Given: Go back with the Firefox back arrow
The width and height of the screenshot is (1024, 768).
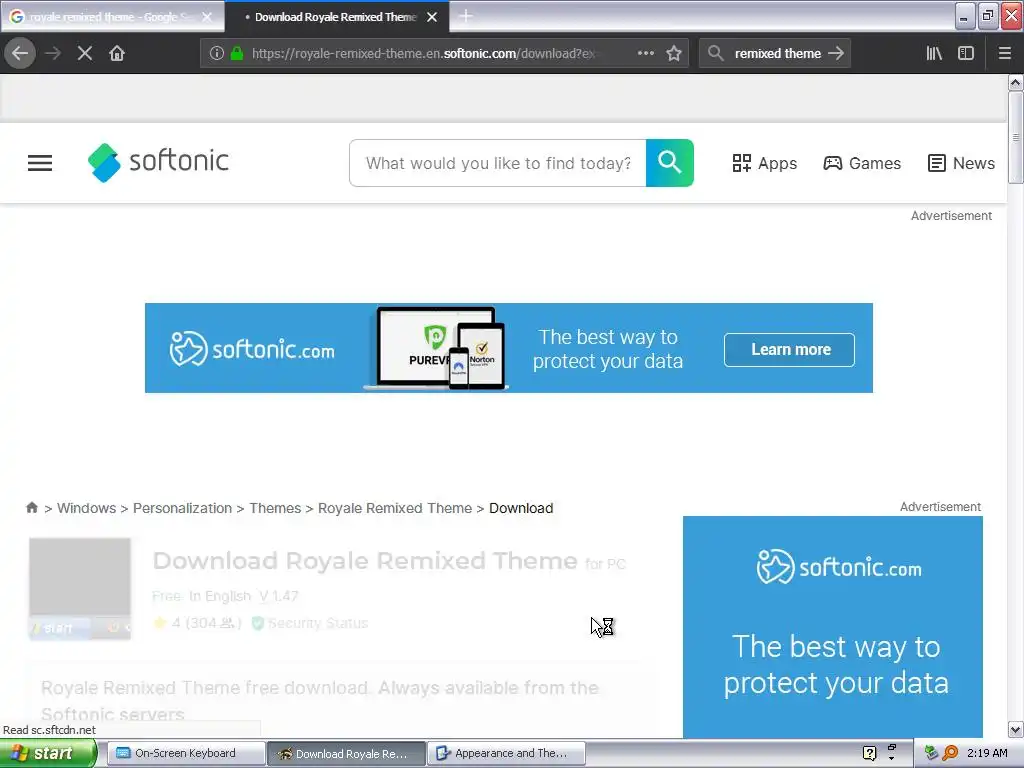Looking at the screenshot, I should 20,53.
